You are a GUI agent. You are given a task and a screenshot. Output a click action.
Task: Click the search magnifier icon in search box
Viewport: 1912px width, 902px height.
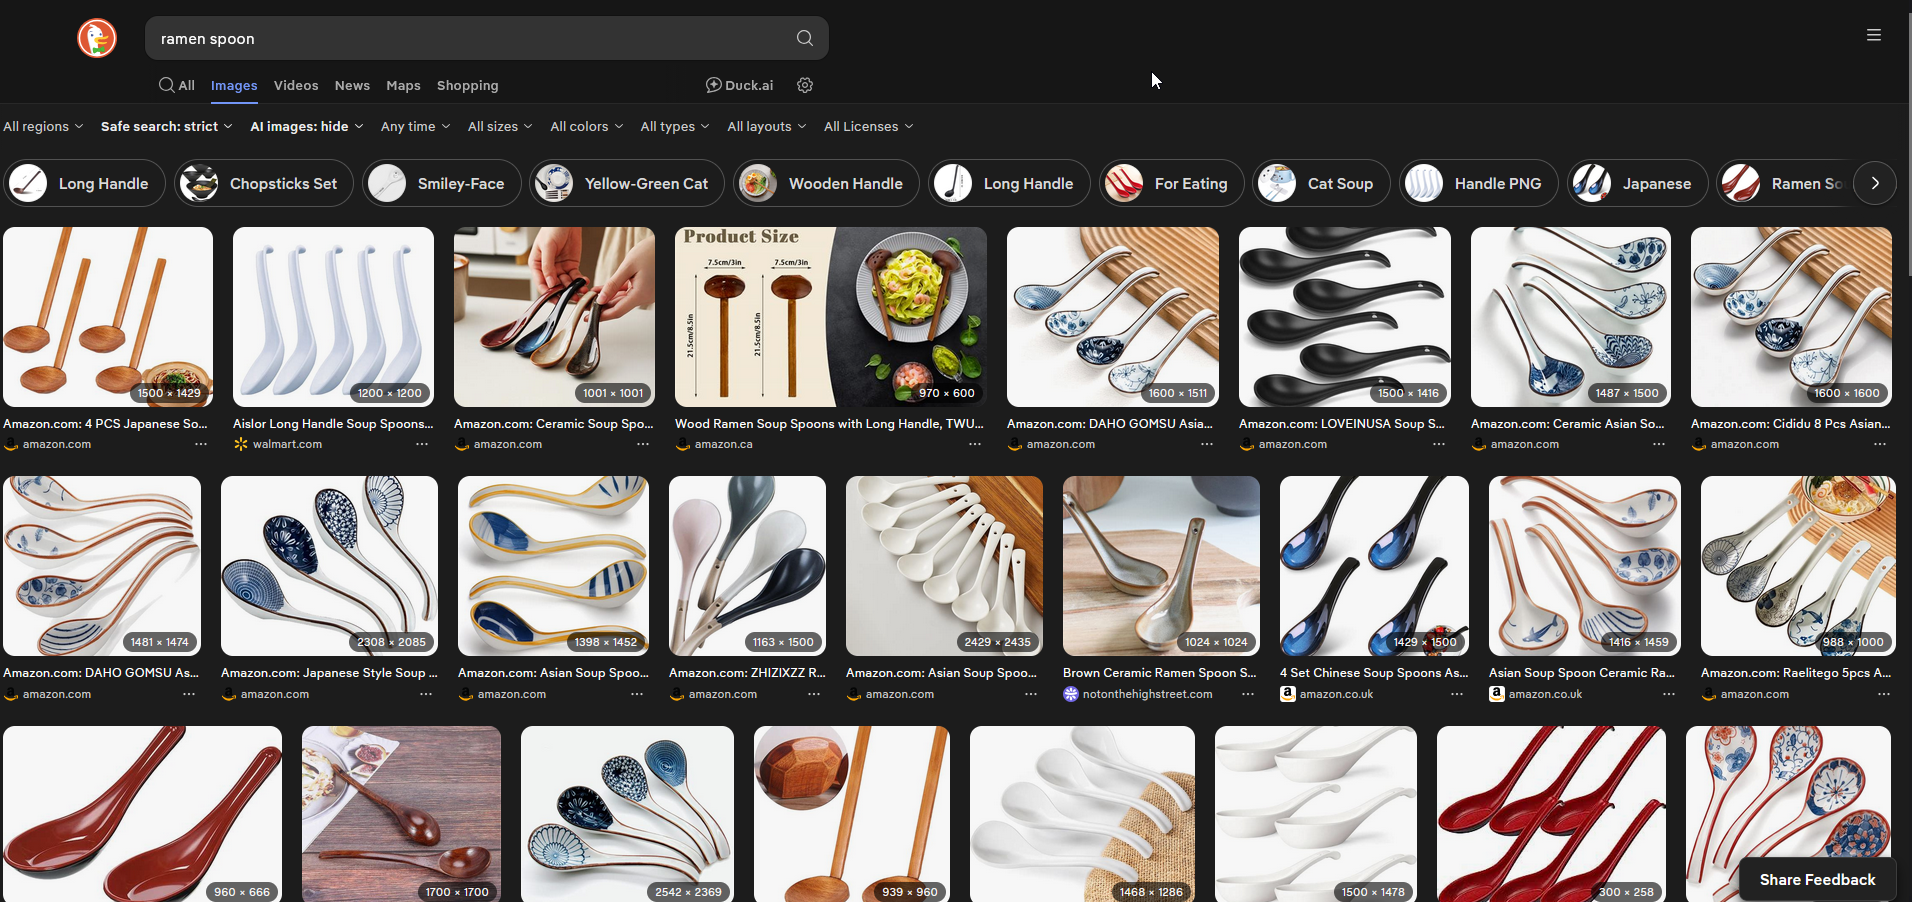pos(804,39)
